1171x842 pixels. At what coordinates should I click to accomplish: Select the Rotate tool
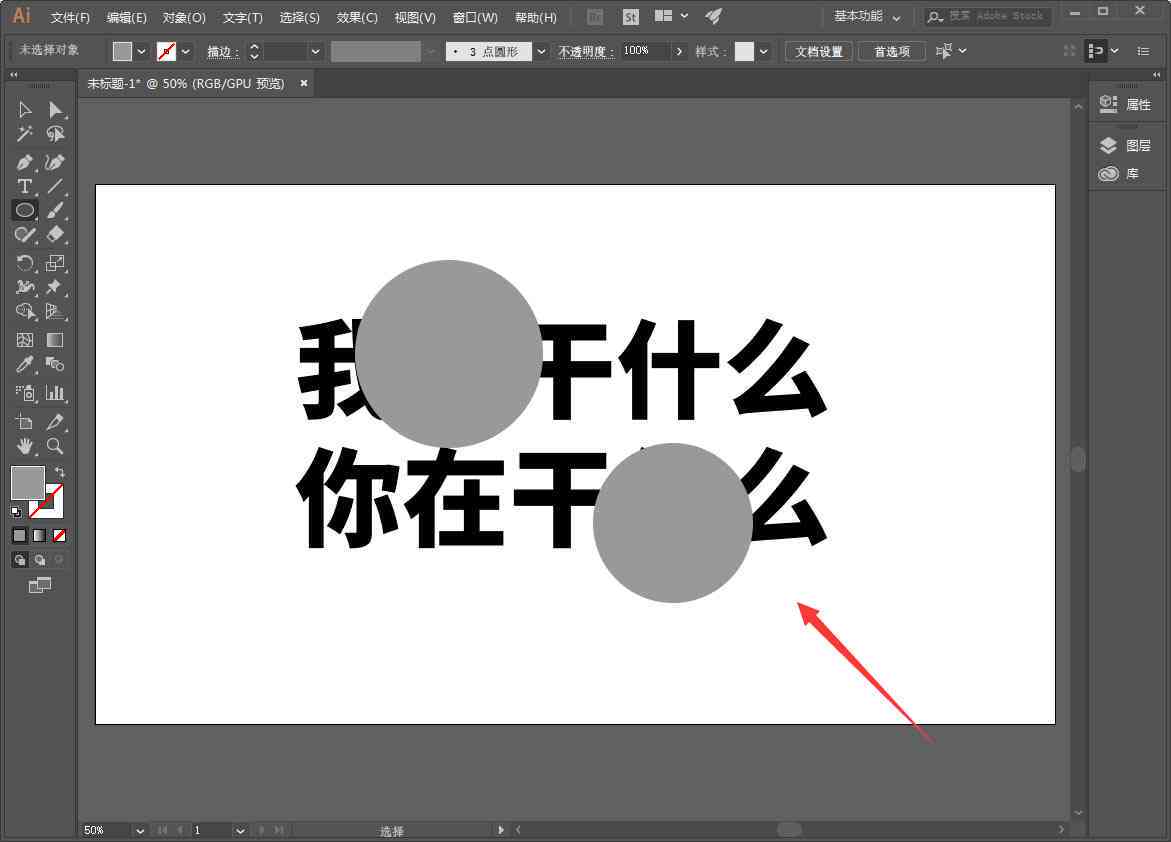pyautogui.click(x=25, y=263)
